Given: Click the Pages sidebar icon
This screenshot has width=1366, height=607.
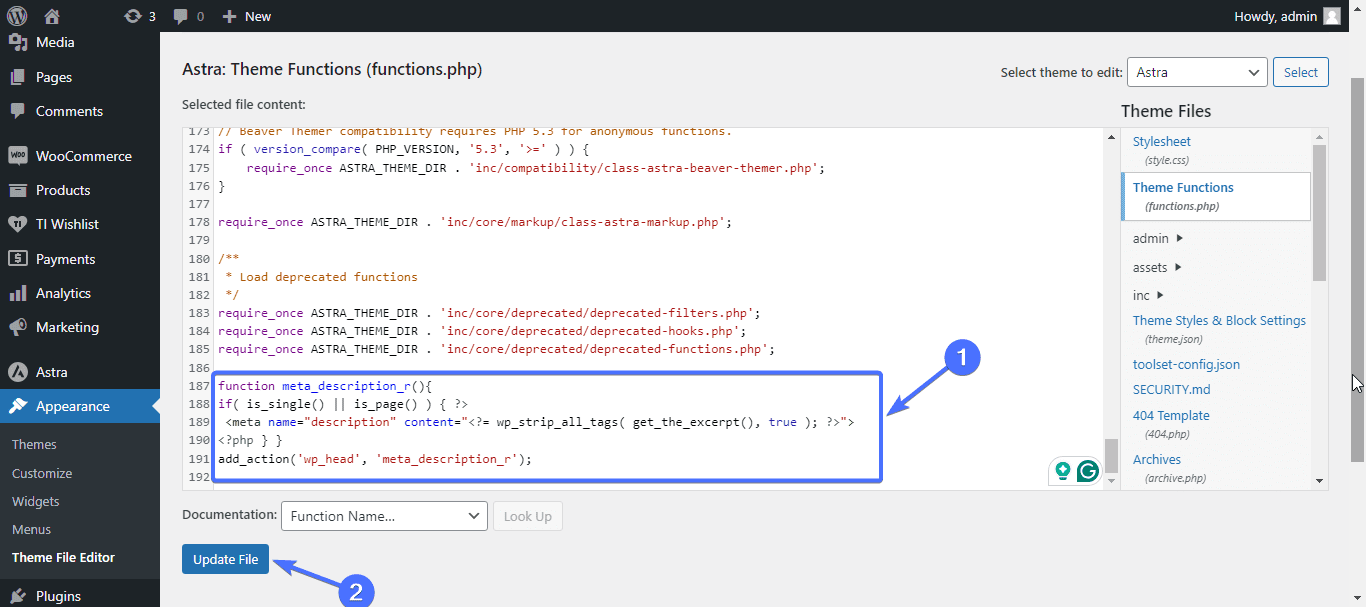Looking at the screenshot, I should 17,77.
